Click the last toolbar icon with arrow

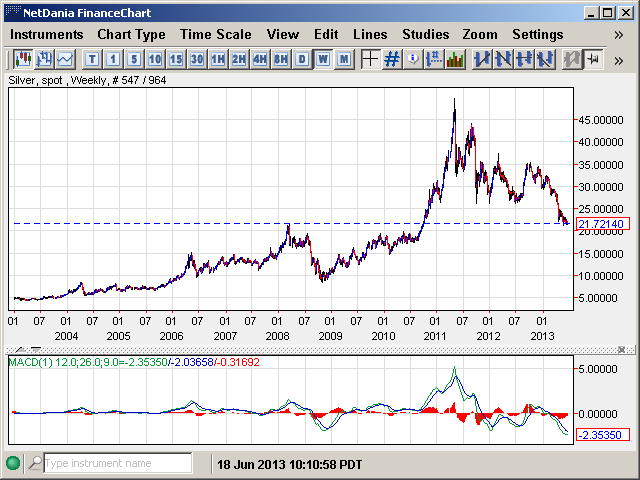[594, 59]
